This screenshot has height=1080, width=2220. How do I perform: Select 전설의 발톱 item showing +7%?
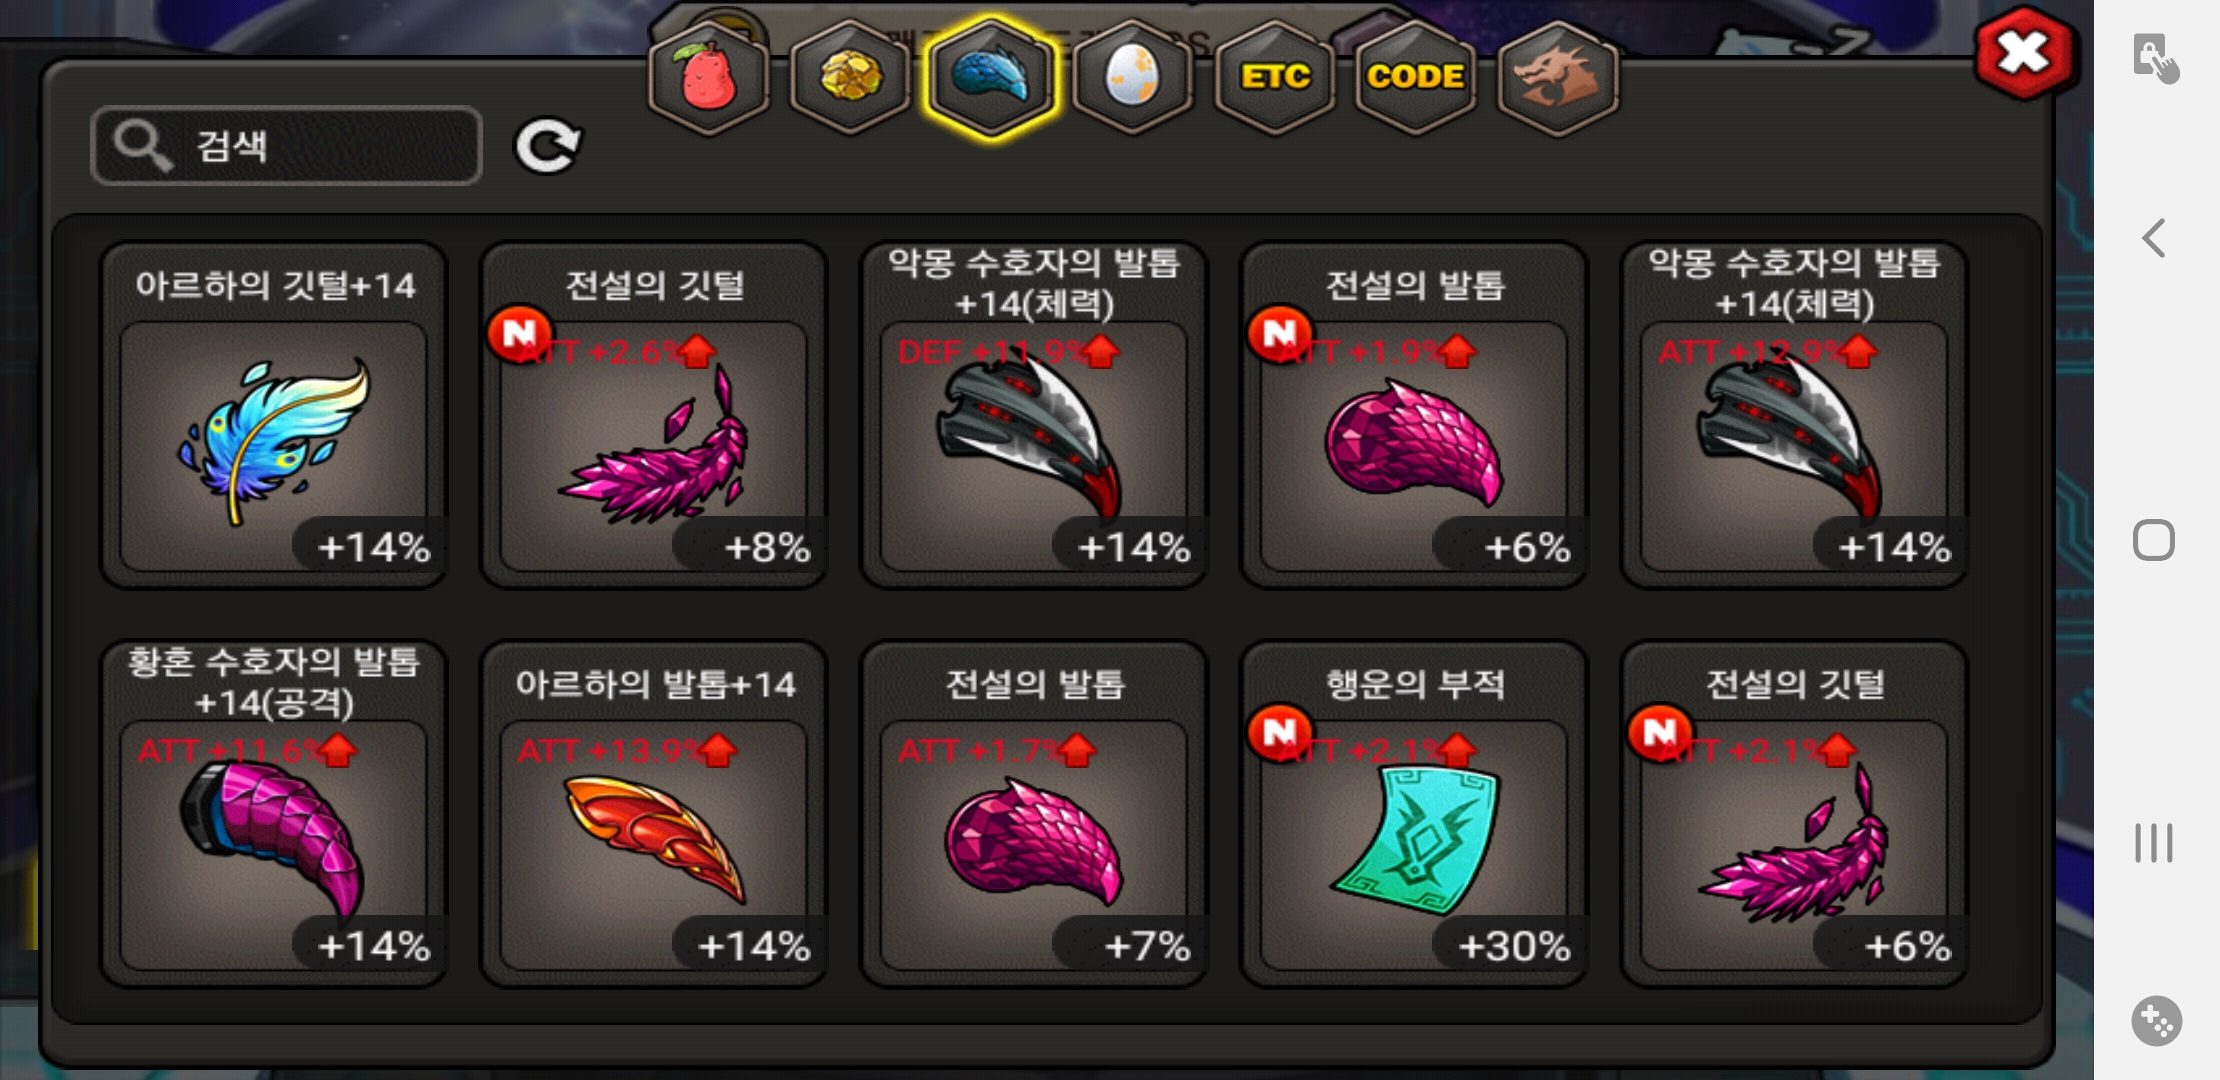point(1034,814)
